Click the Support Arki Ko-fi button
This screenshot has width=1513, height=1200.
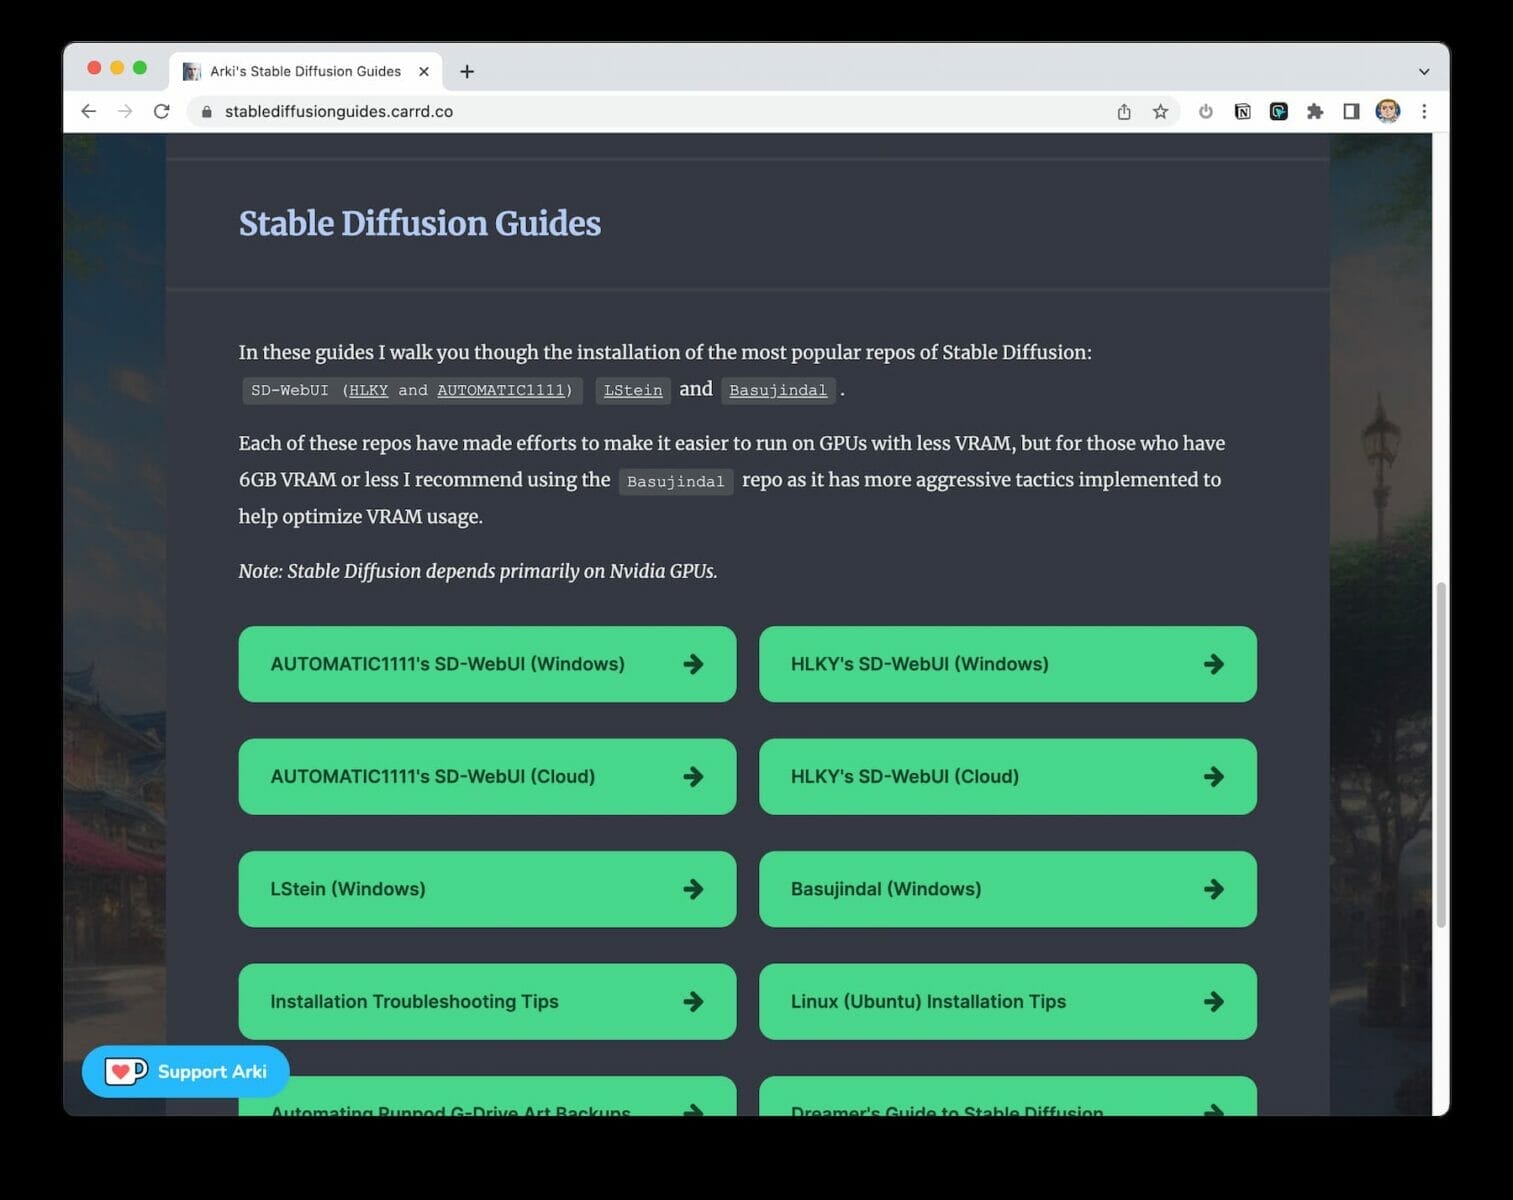(x=186, y=1071)
